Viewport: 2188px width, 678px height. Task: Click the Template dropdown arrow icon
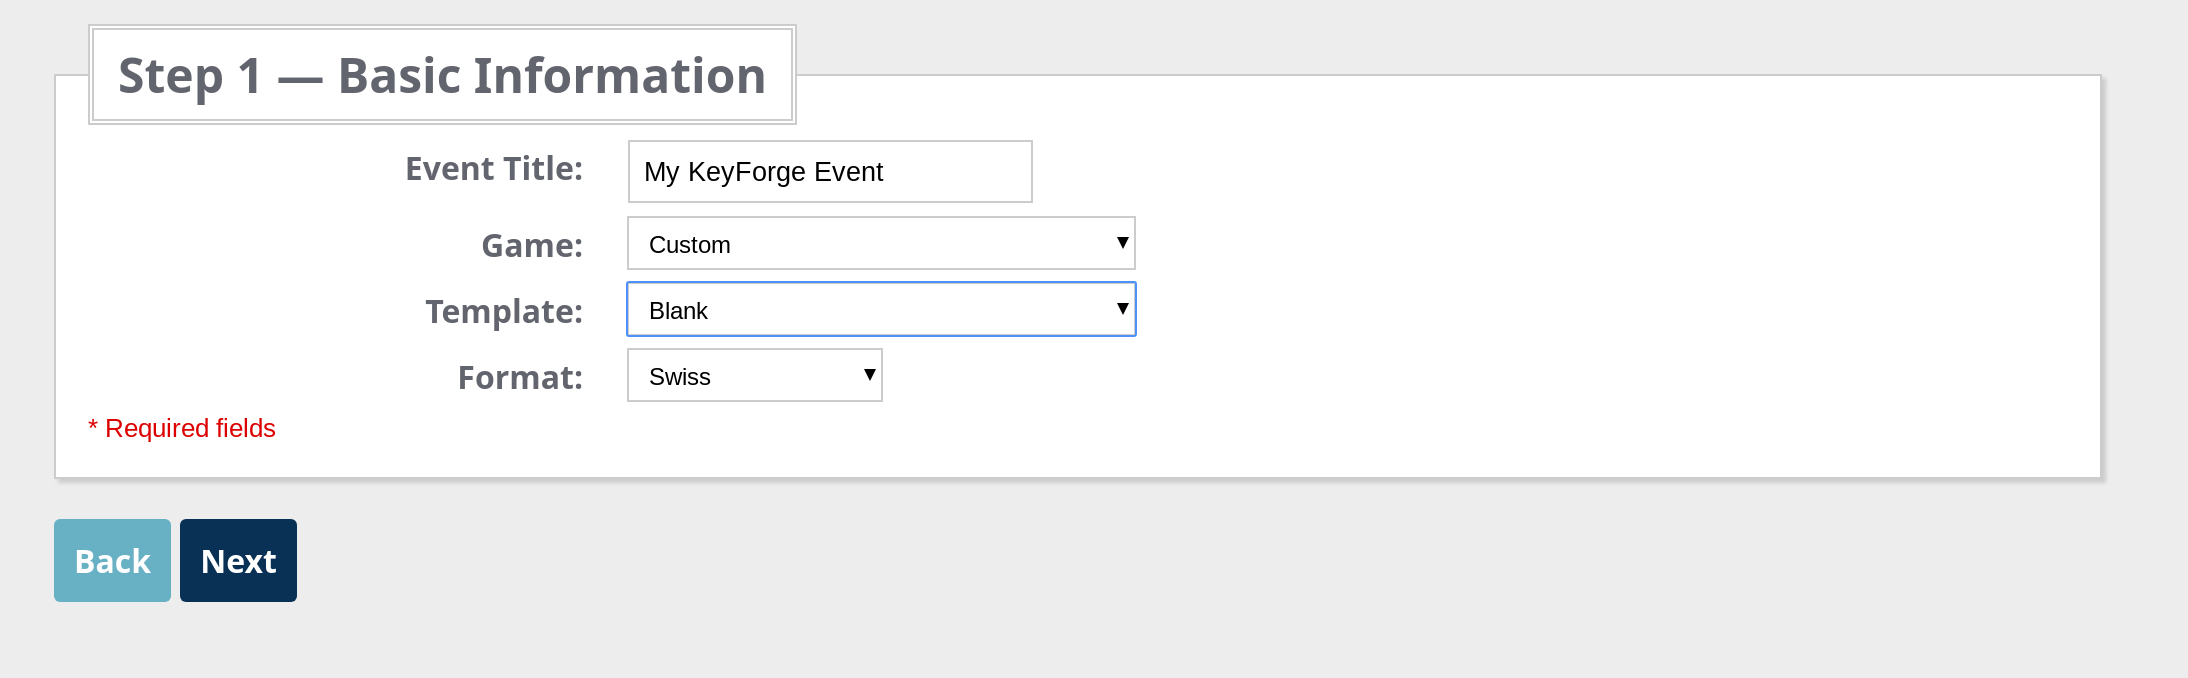pos(1122,309)
